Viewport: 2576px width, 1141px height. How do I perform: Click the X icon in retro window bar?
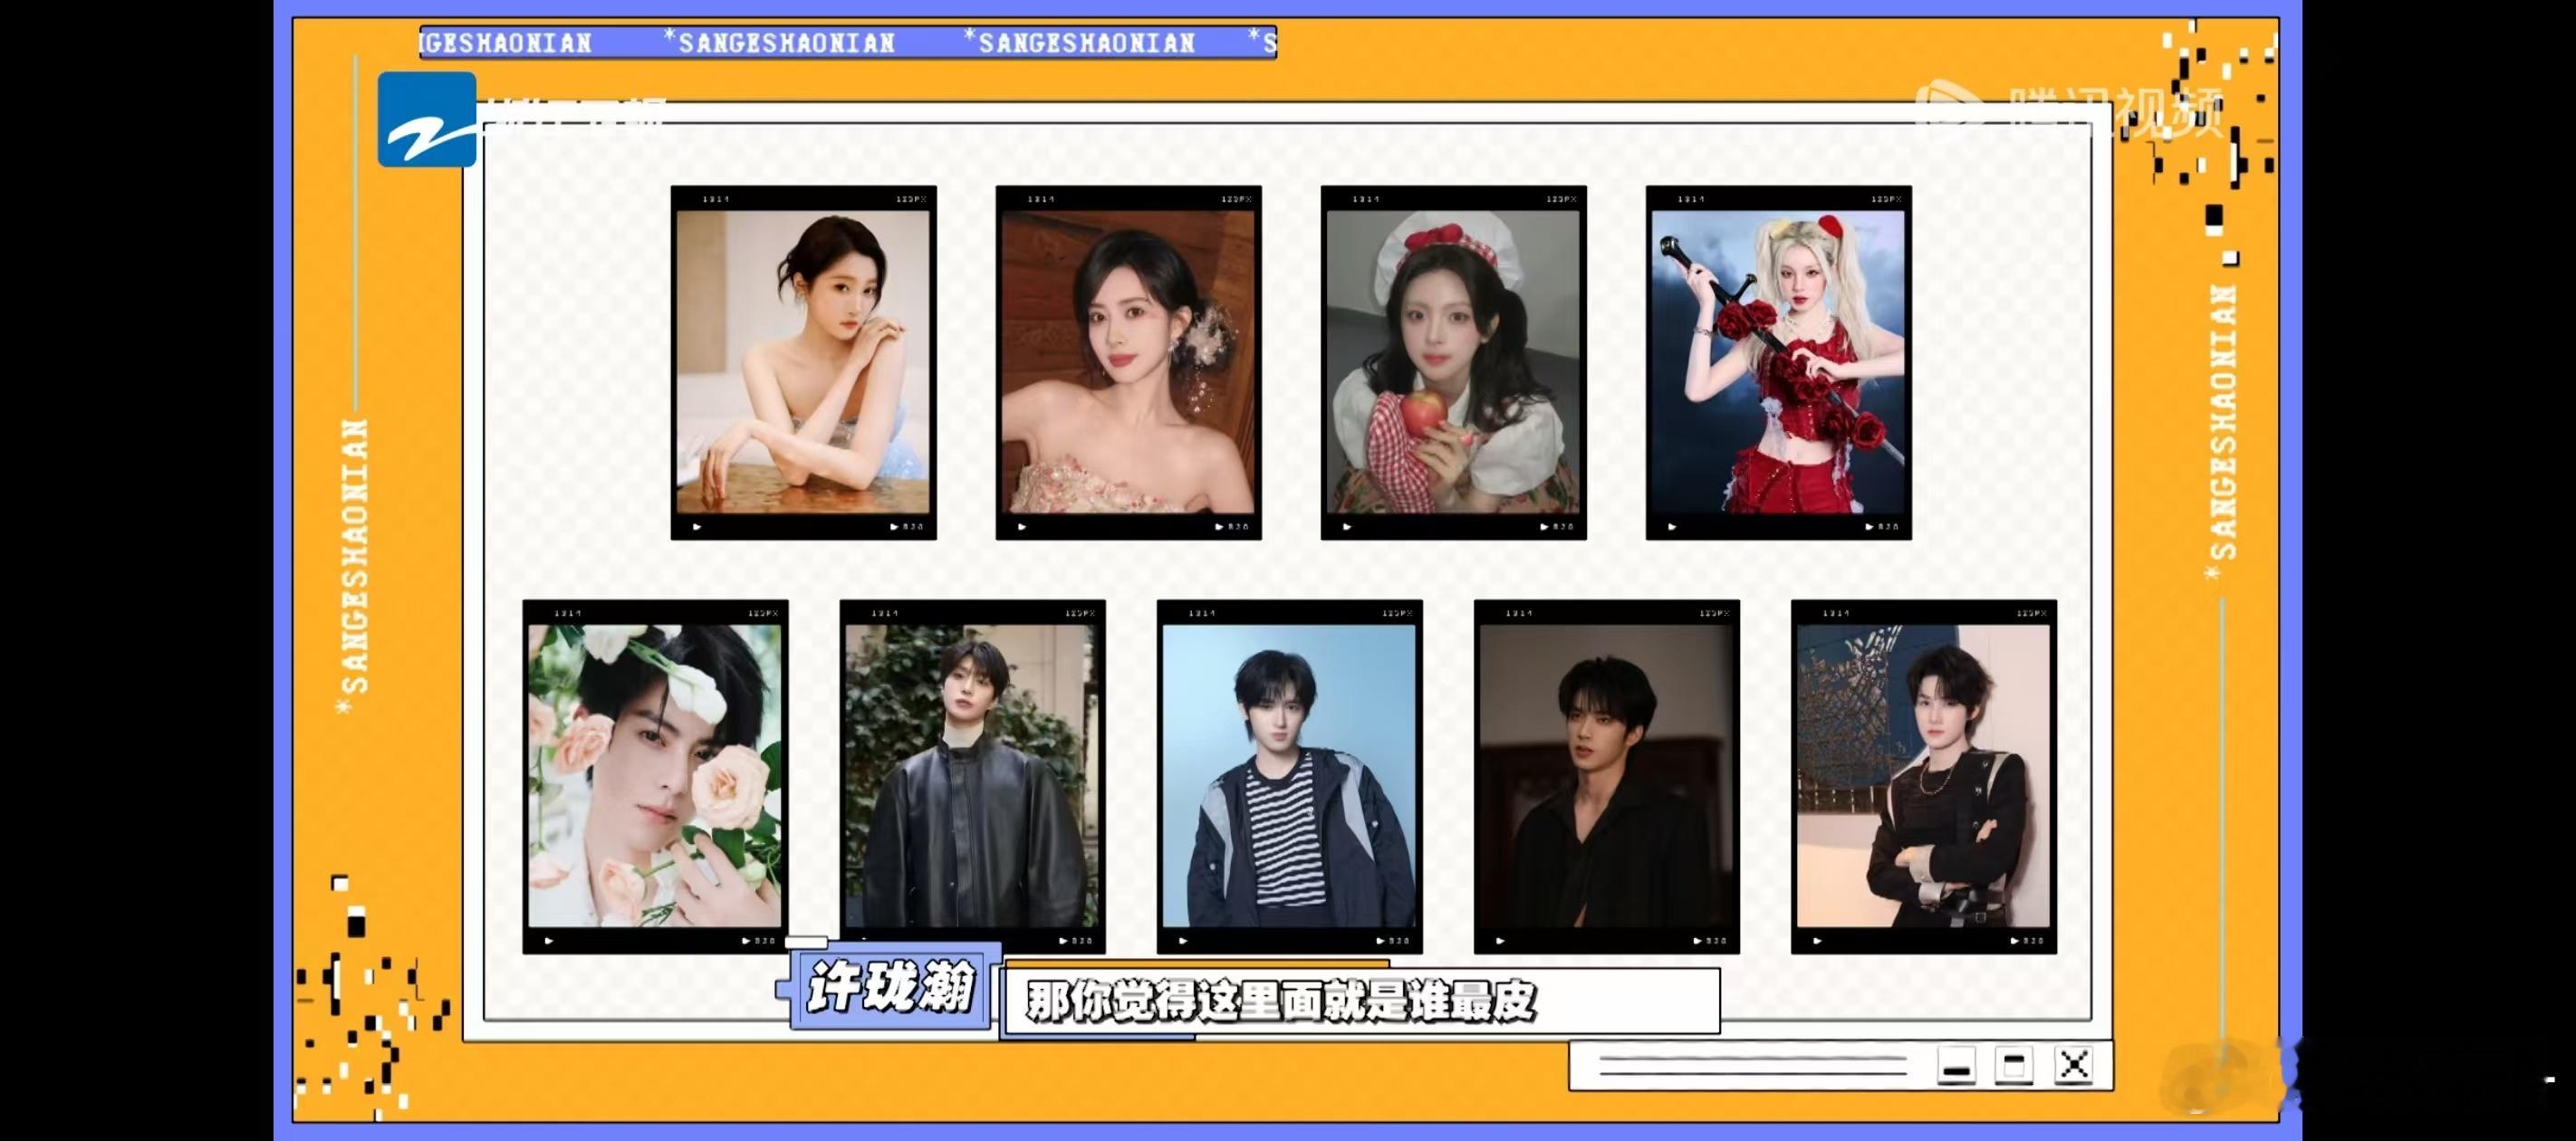2074,1066
